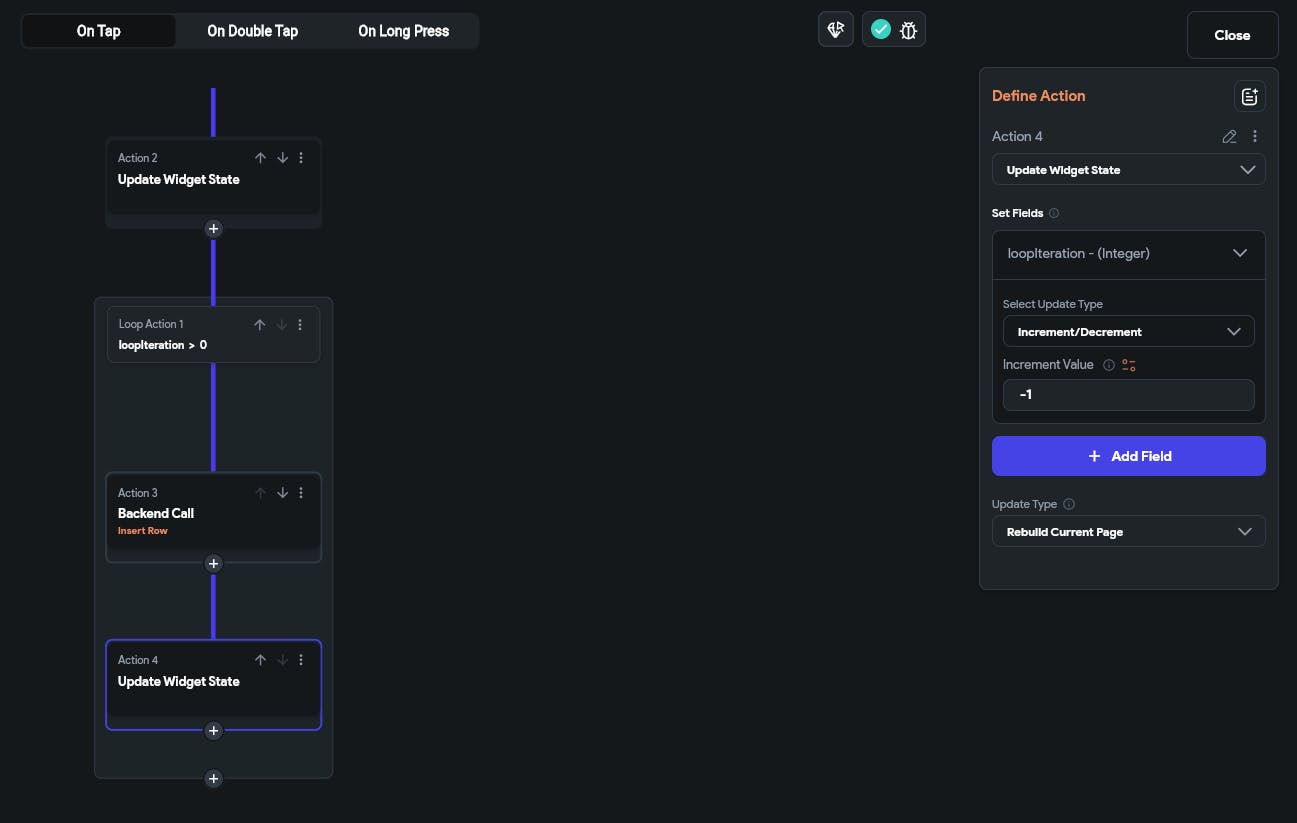Click the Add Field button
Image resolution: width=1297 pixels, height=823 pixels.
1128,456
